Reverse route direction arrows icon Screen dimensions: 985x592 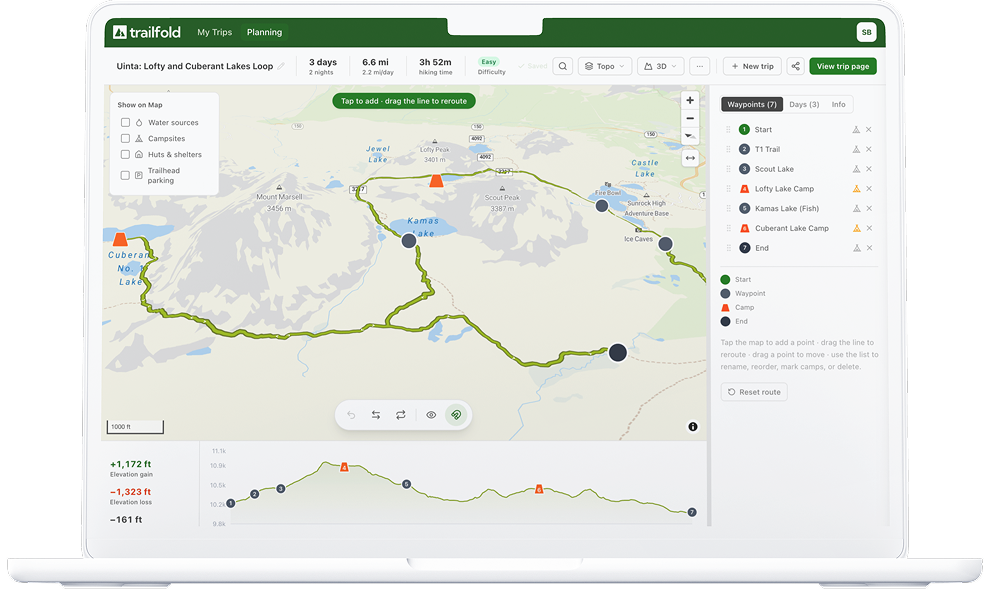pos(376,415)
